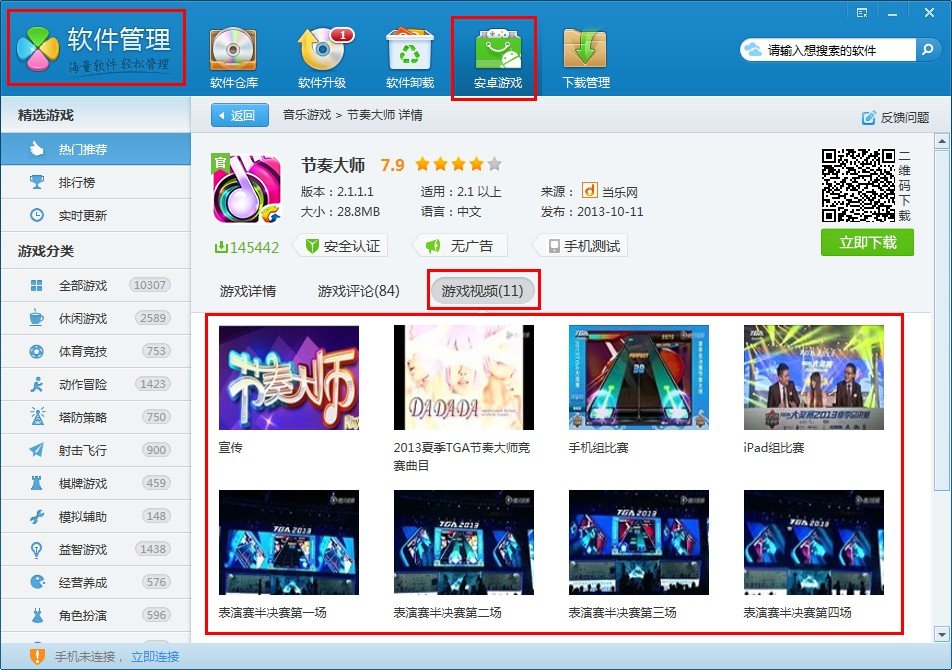Select 排行榜 in the sidebar
Viewport: 952px width, 670px height.
click(x=76, y=183)
